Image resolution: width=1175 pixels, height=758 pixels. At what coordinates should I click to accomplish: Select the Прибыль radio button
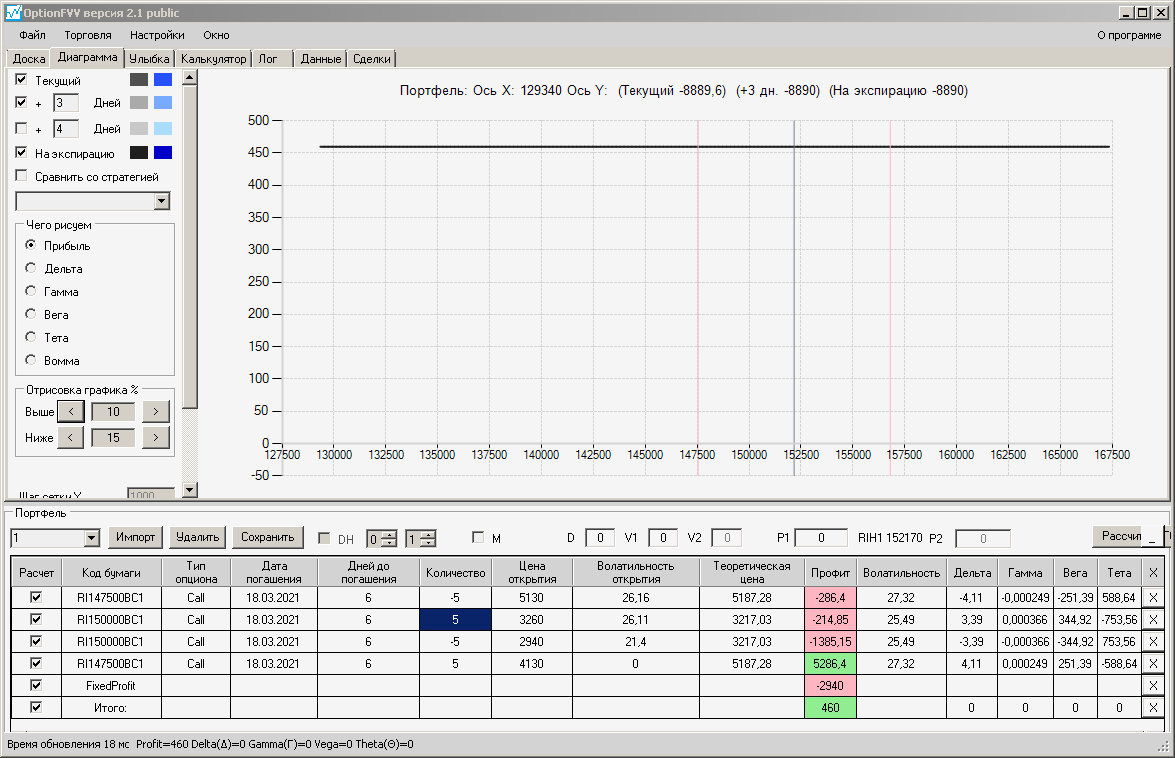31,245
